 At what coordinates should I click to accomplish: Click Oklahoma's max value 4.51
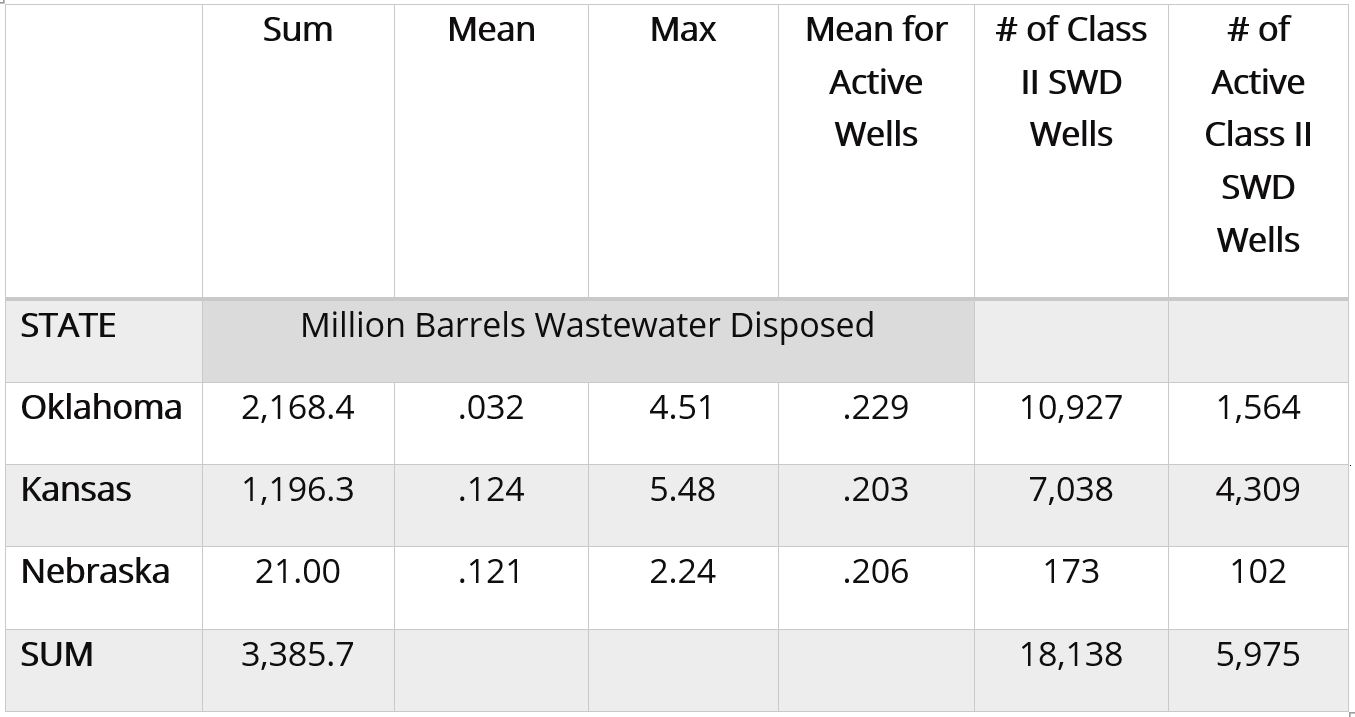683,408
